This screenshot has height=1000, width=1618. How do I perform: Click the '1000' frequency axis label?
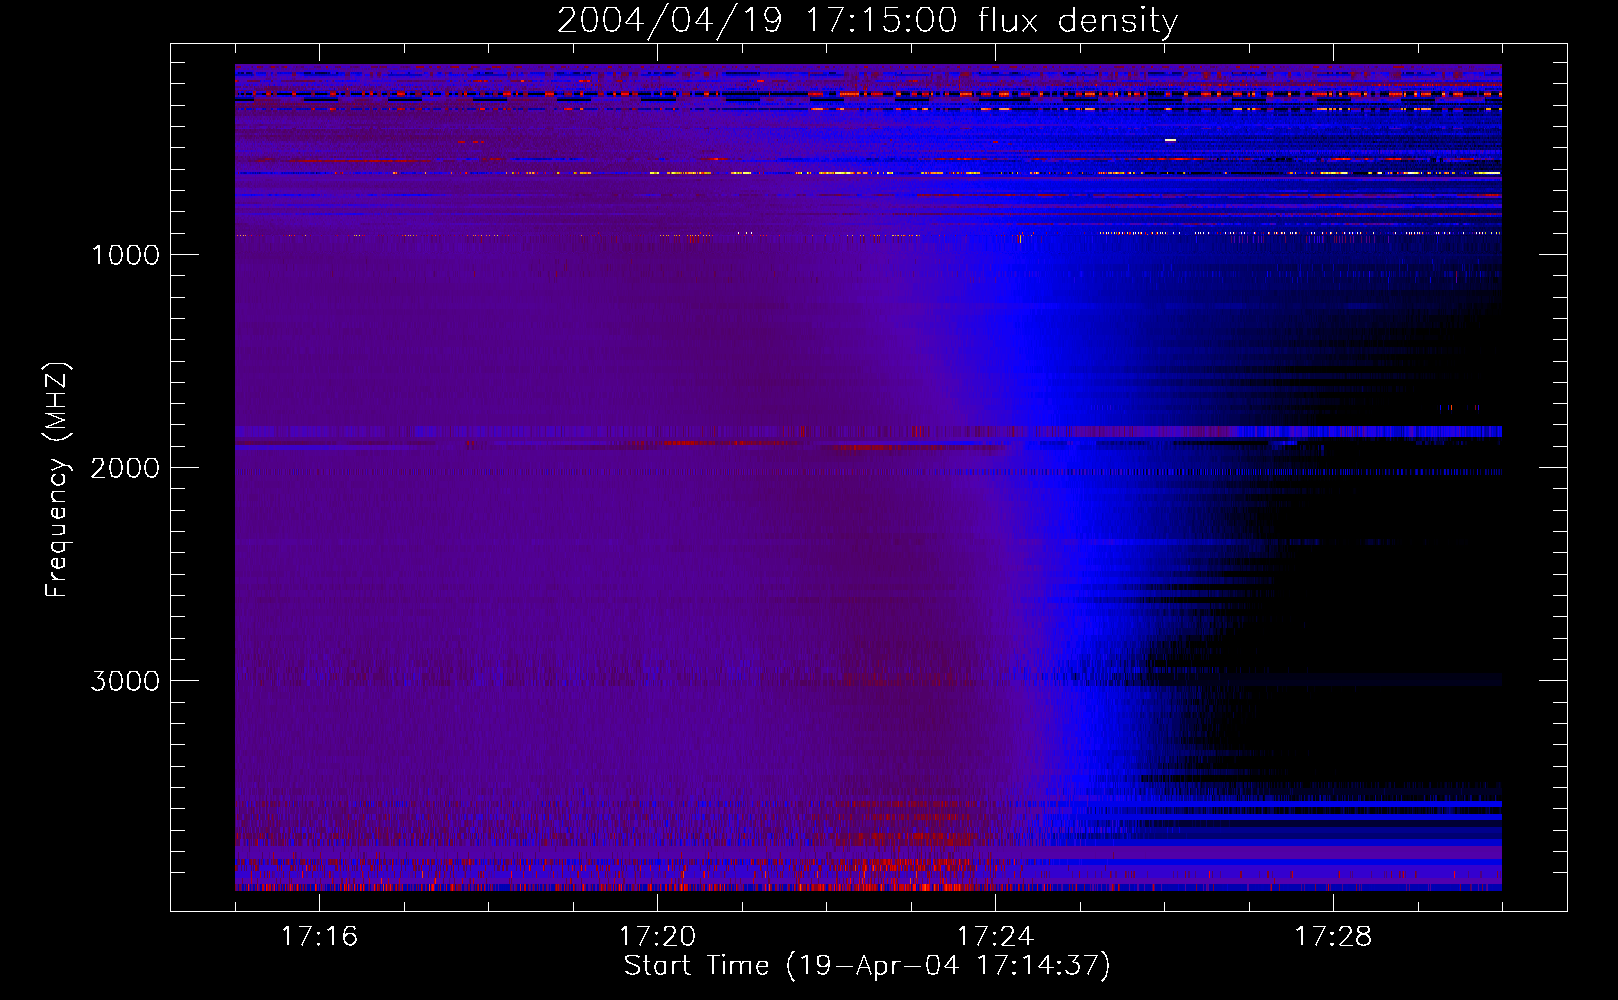point(125,255)
